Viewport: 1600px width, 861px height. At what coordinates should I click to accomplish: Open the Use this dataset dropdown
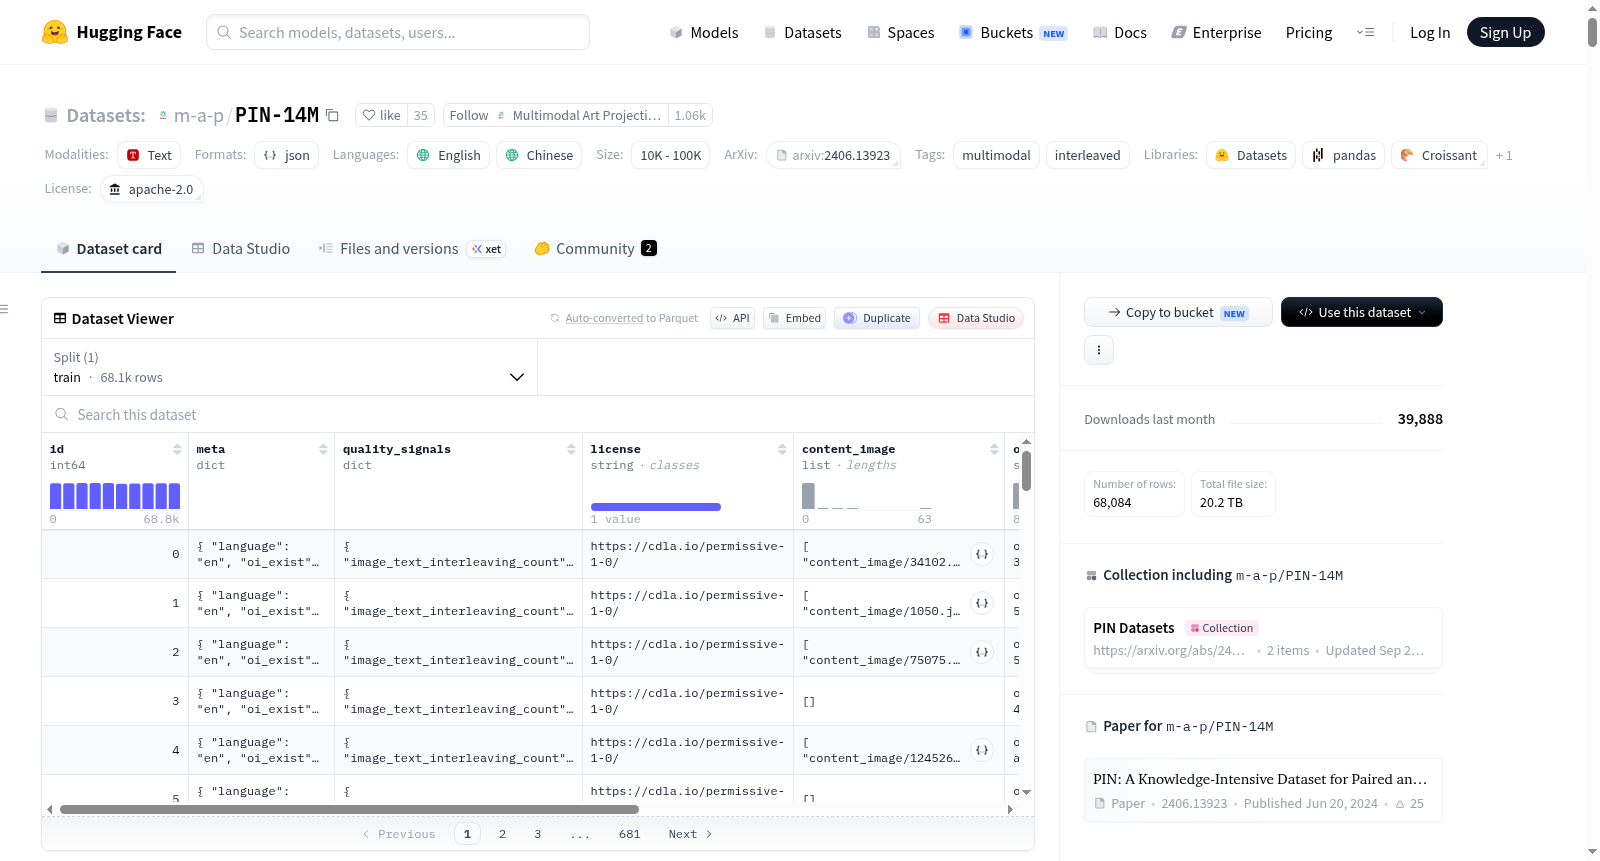[x=1362, y=312]
